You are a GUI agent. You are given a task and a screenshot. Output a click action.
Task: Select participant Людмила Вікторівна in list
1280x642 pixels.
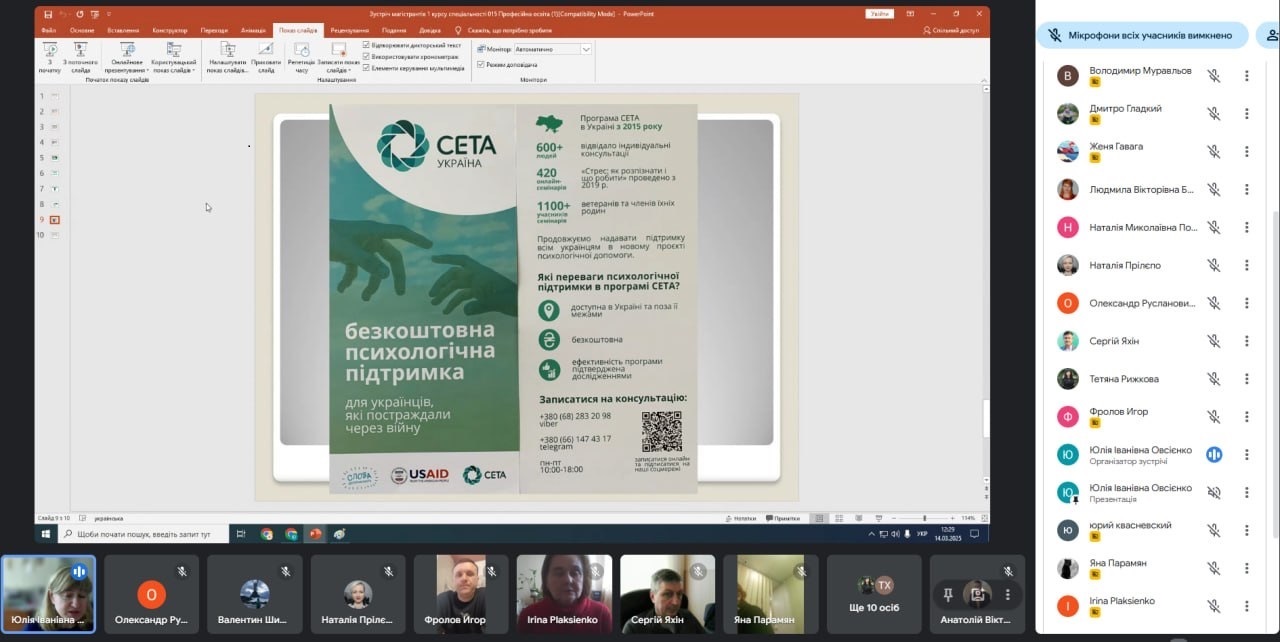[x=1156, y=189]
